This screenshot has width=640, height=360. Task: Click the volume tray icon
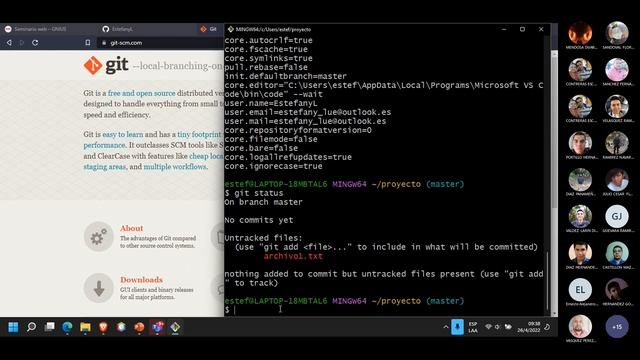pos(498,327)
